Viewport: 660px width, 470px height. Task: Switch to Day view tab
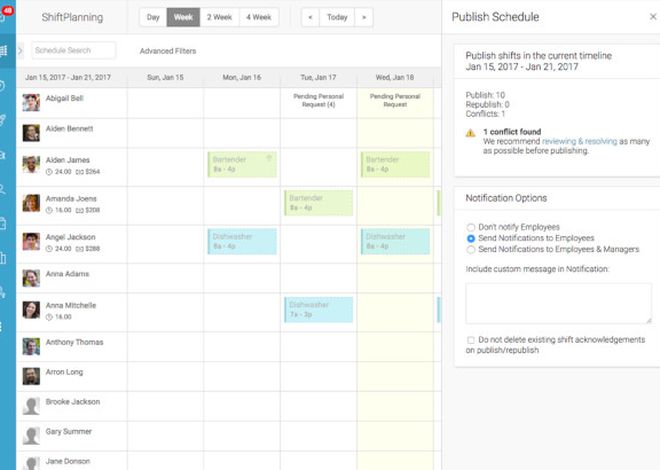(x=152, y=17)
